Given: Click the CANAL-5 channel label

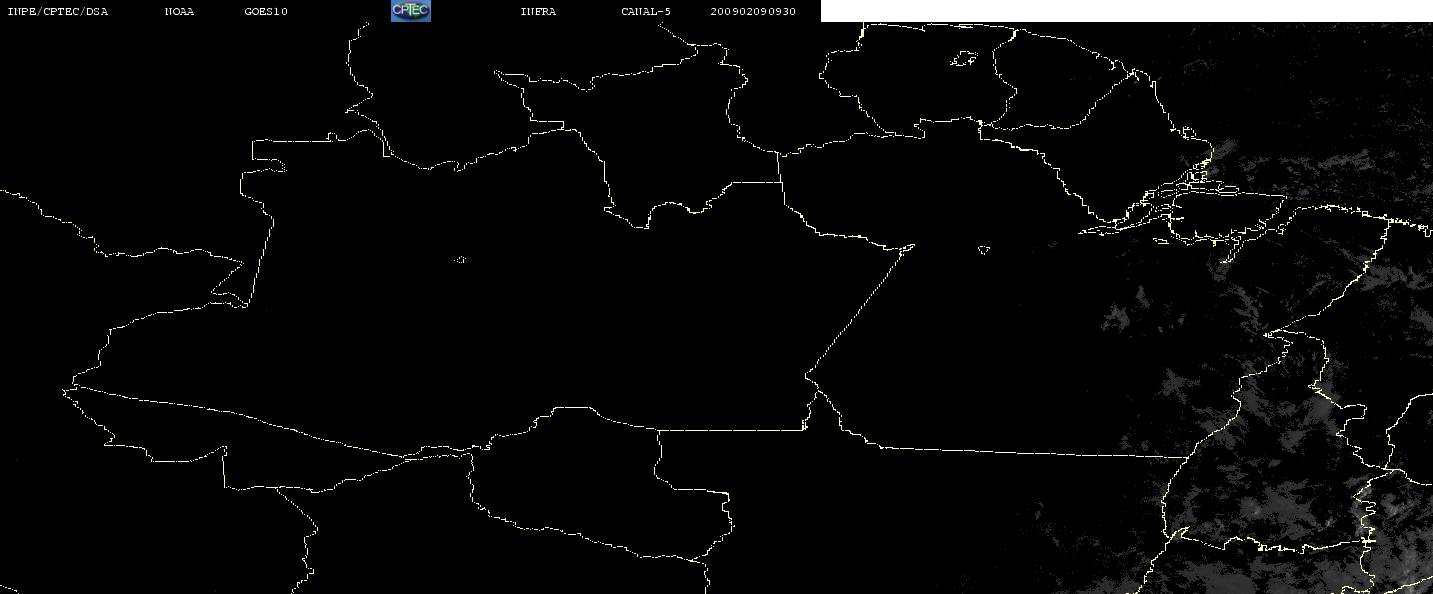Looking at the screenshot, I should click(646, 12).
